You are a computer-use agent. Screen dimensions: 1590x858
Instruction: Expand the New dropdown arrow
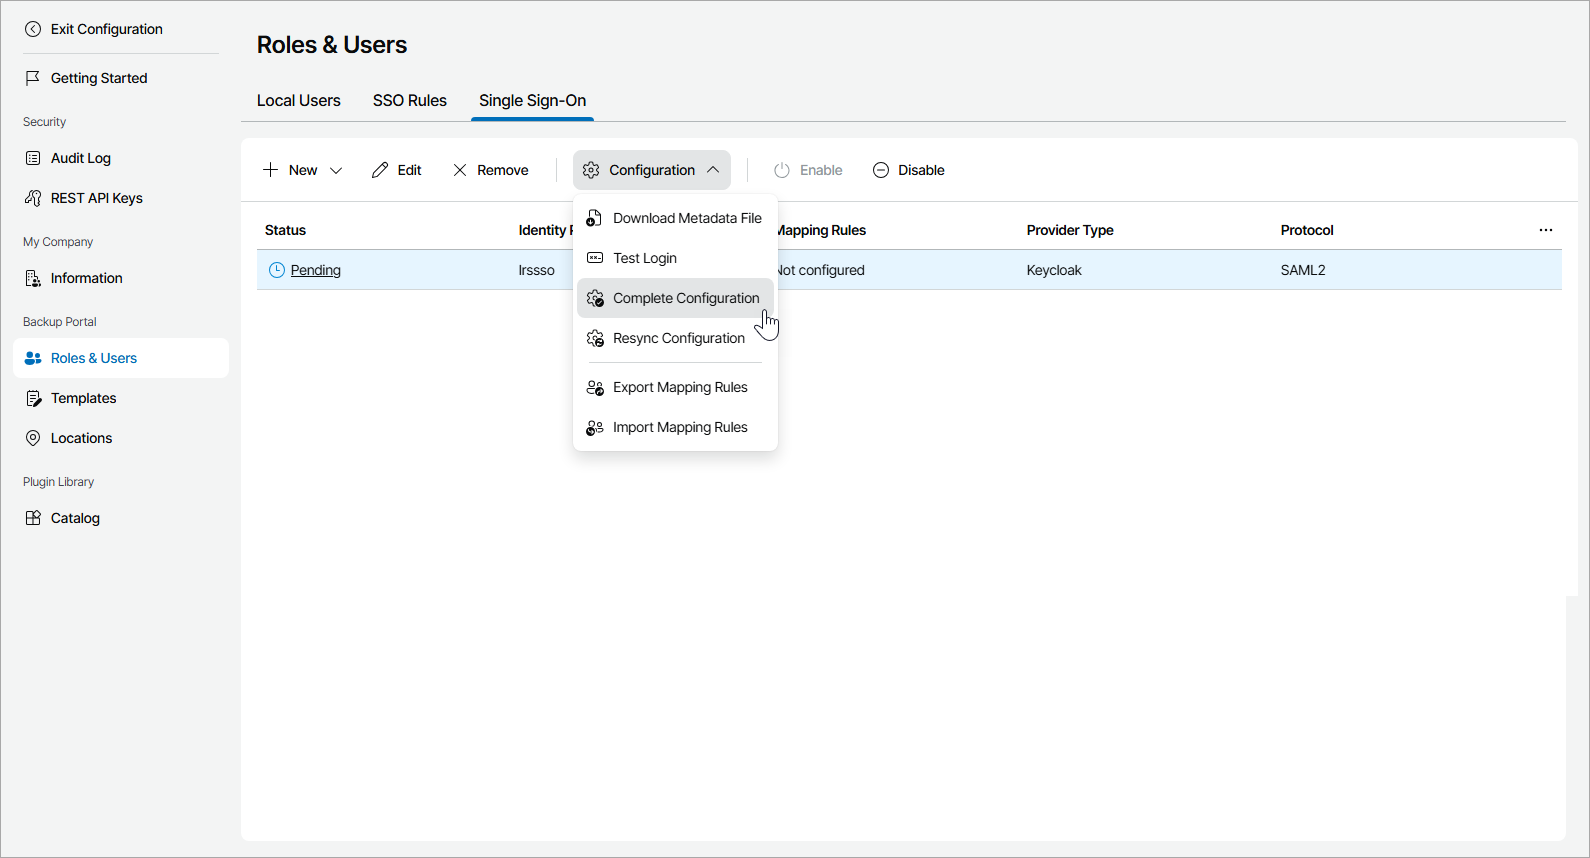[336, 170]
